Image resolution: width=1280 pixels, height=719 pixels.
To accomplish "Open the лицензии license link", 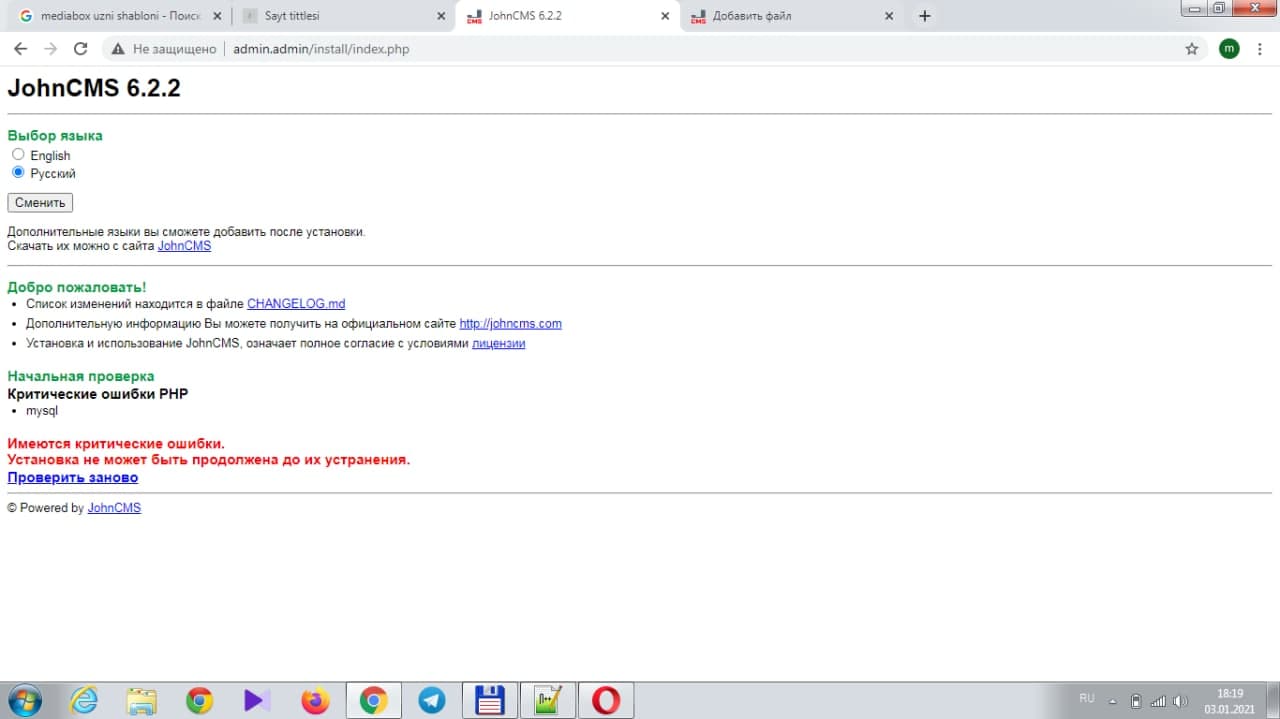I will point(498,344).
